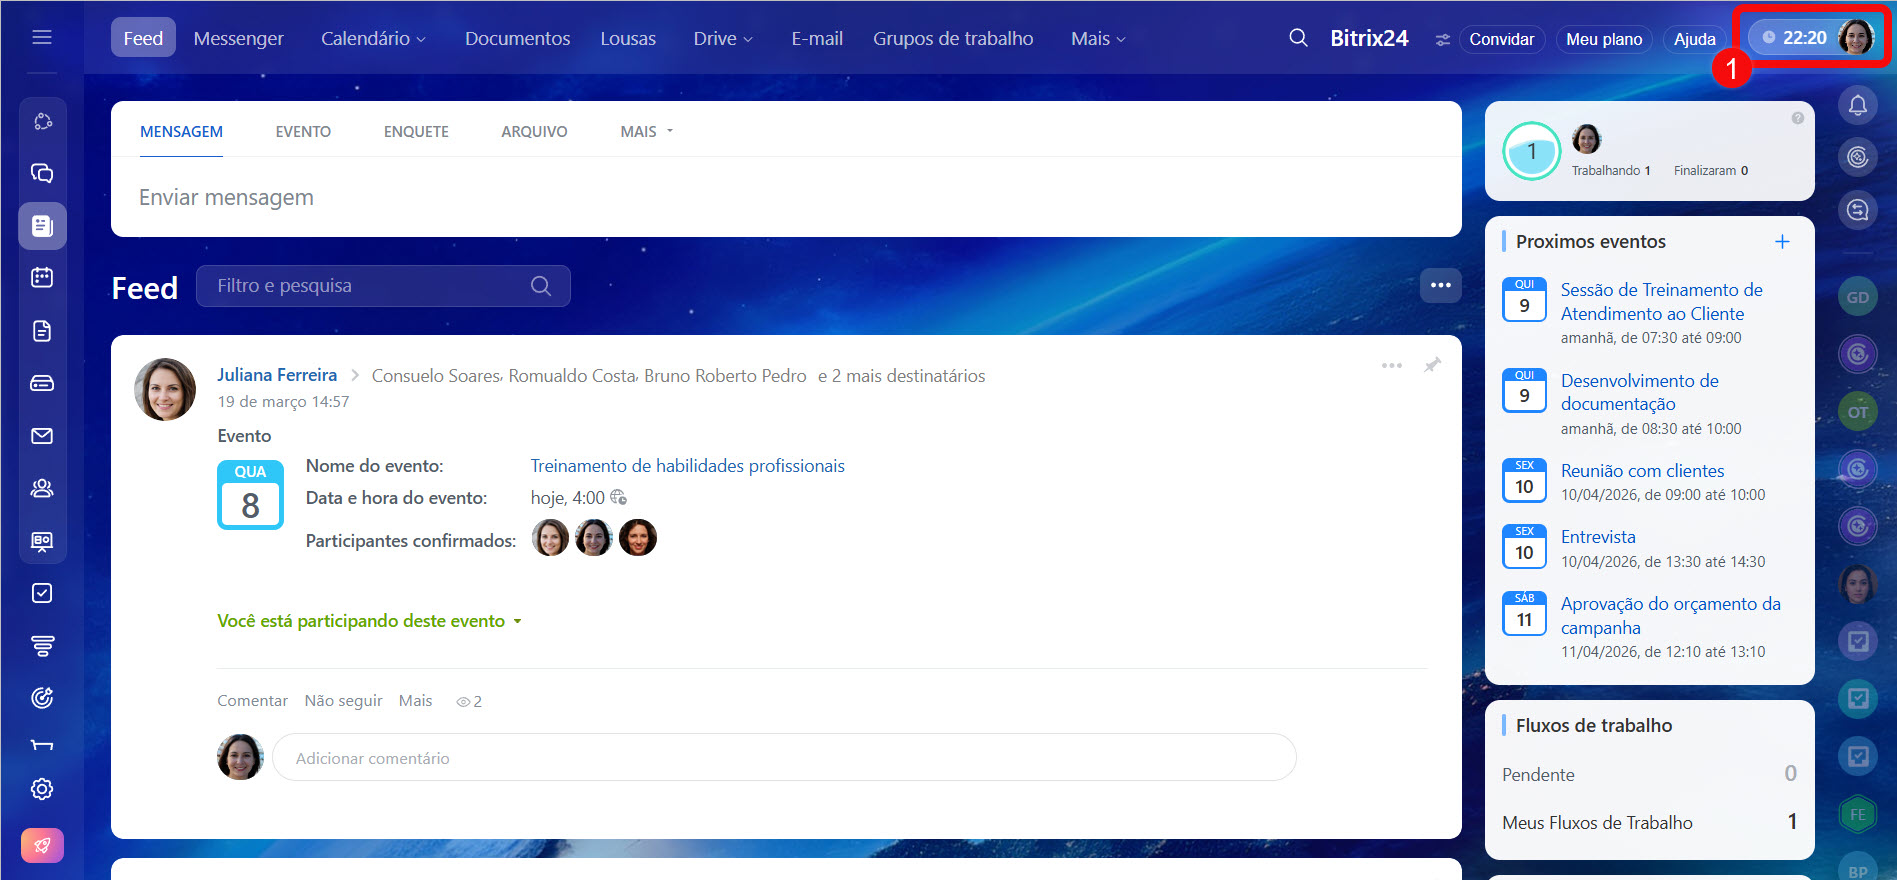Image resolution: width=1897 pixels, height=880 pixels.
Task: Open the mail envelope icon in sidebar
Action: (42, 436)
